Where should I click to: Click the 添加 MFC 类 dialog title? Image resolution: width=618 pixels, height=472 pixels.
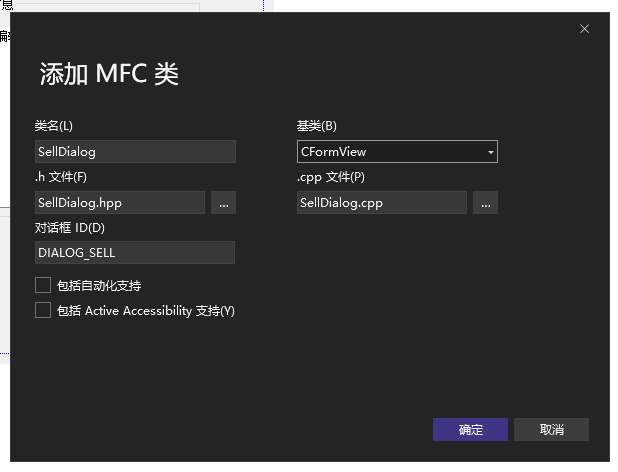coord(109,75)
